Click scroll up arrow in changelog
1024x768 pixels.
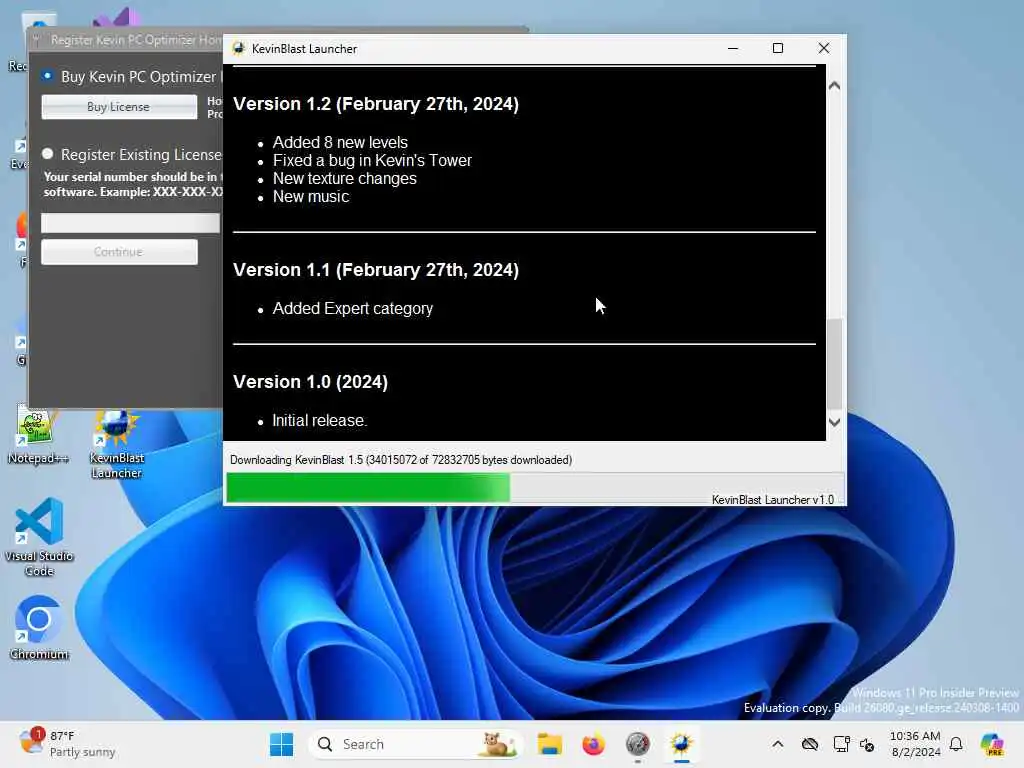coord(834,86)
